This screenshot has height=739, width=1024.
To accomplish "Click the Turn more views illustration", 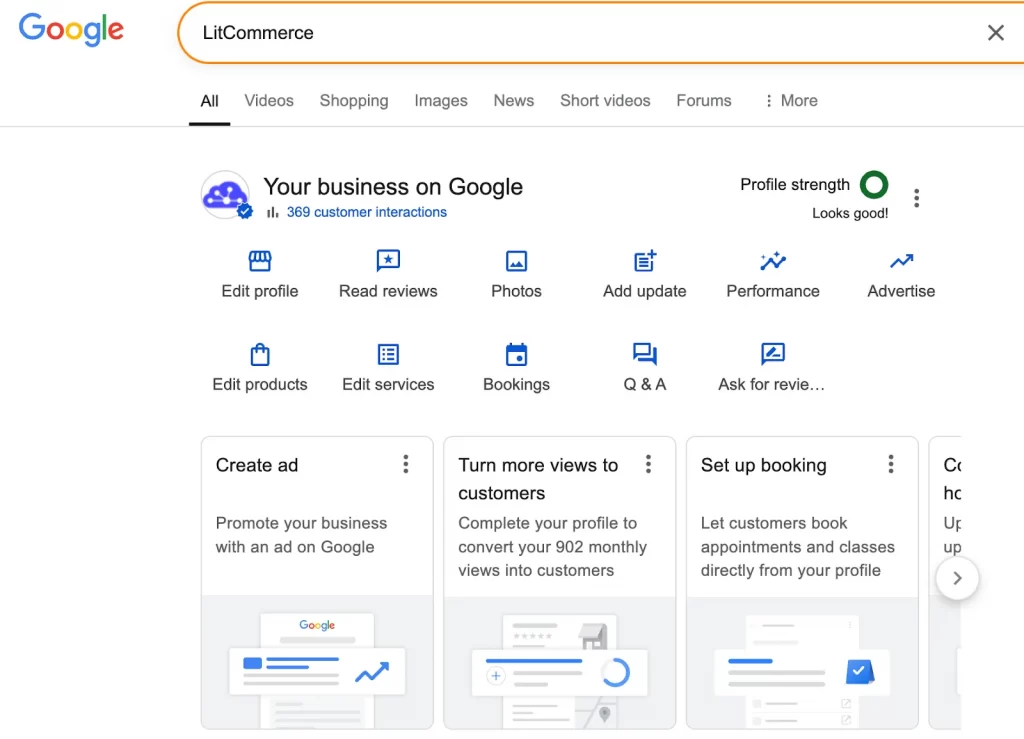I will pyautogui.click(x=559, y=662).
